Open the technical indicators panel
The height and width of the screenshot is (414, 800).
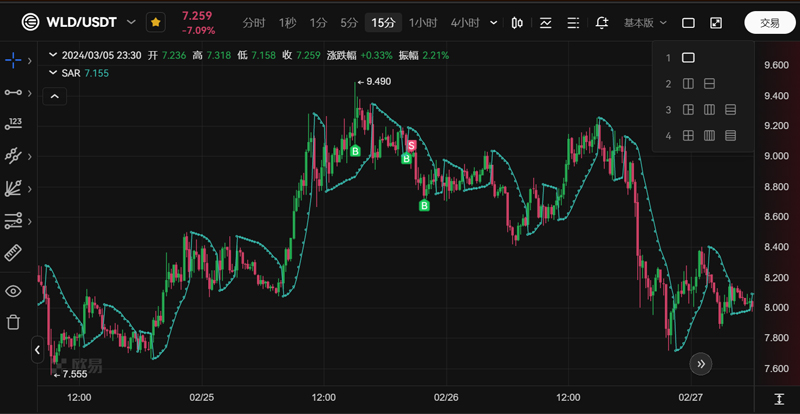[545, 22]
